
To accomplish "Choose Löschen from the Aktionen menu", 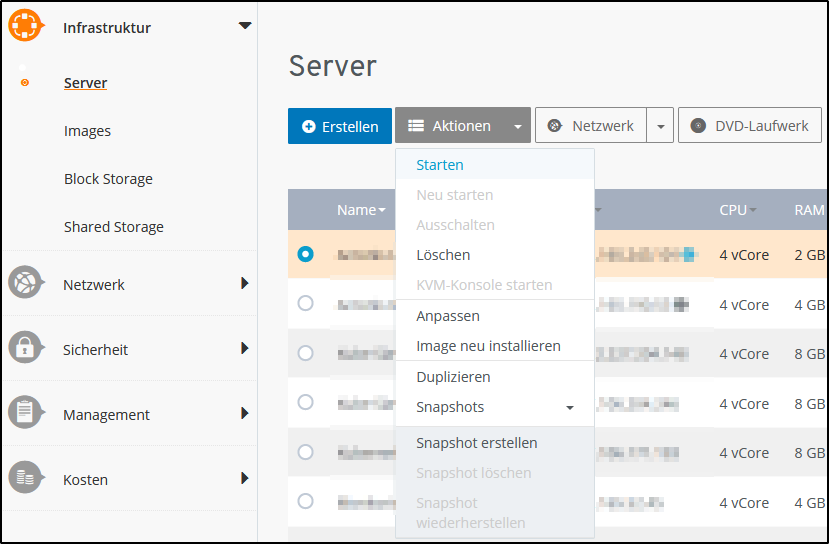I will 495,255.
